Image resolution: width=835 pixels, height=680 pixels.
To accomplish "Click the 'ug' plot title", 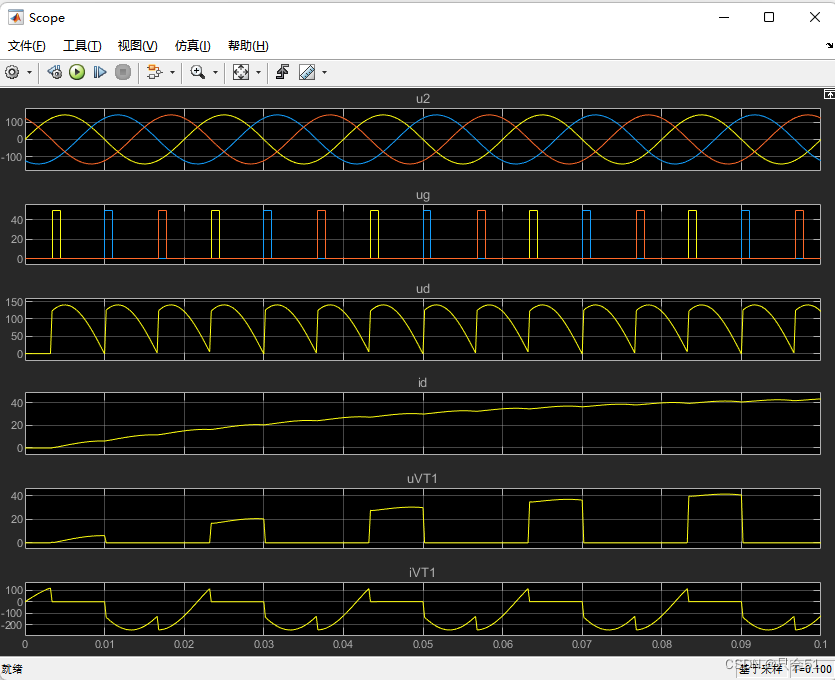I will (x=422, y=195).
